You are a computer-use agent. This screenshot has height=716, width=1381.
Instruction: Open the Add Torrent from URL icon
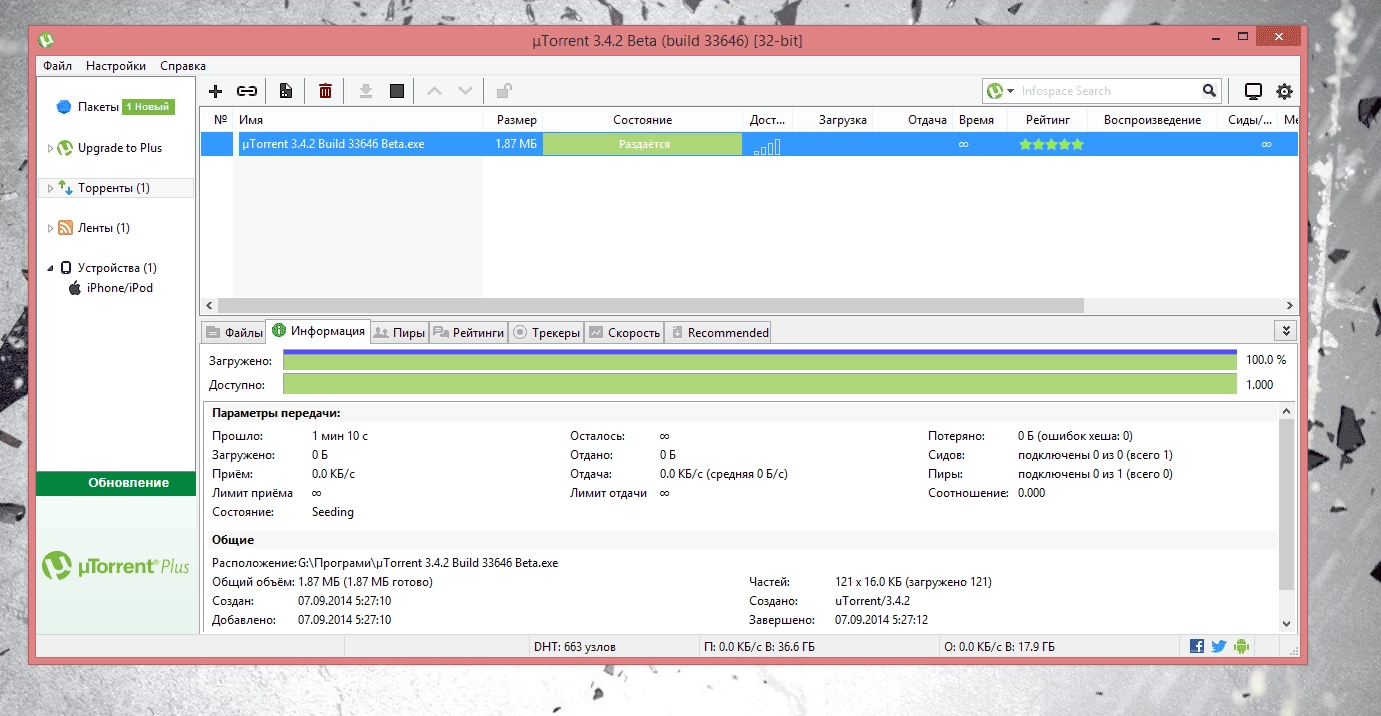(246, 90)
